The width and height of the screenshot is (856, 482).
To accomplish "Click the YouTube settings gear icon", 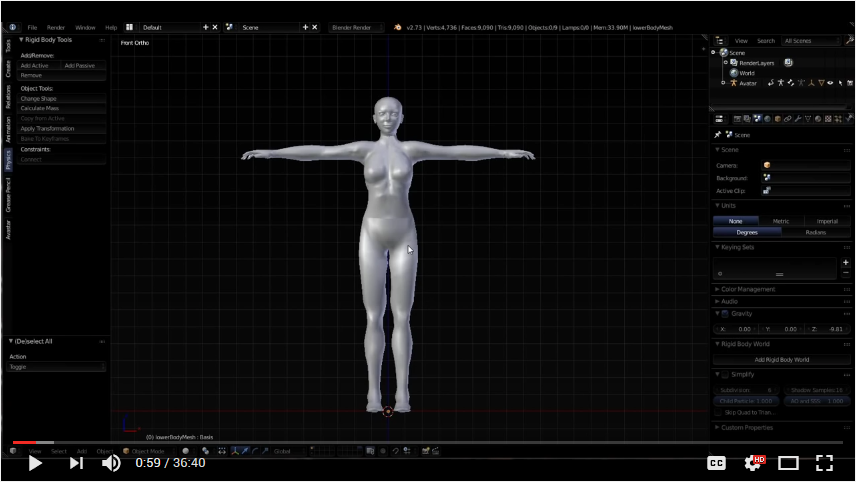I will (x=754, y=463).
